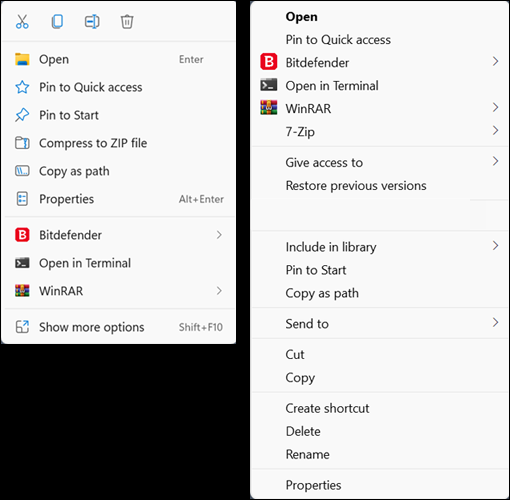Screen dimensions: 510x500
Task: Click the Delete trash icon
Action: (x=127, y=22)
